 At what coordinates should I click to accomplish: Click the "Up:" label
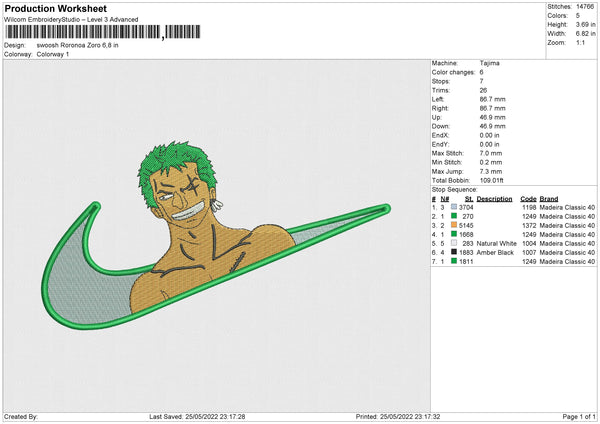(437, 117)
